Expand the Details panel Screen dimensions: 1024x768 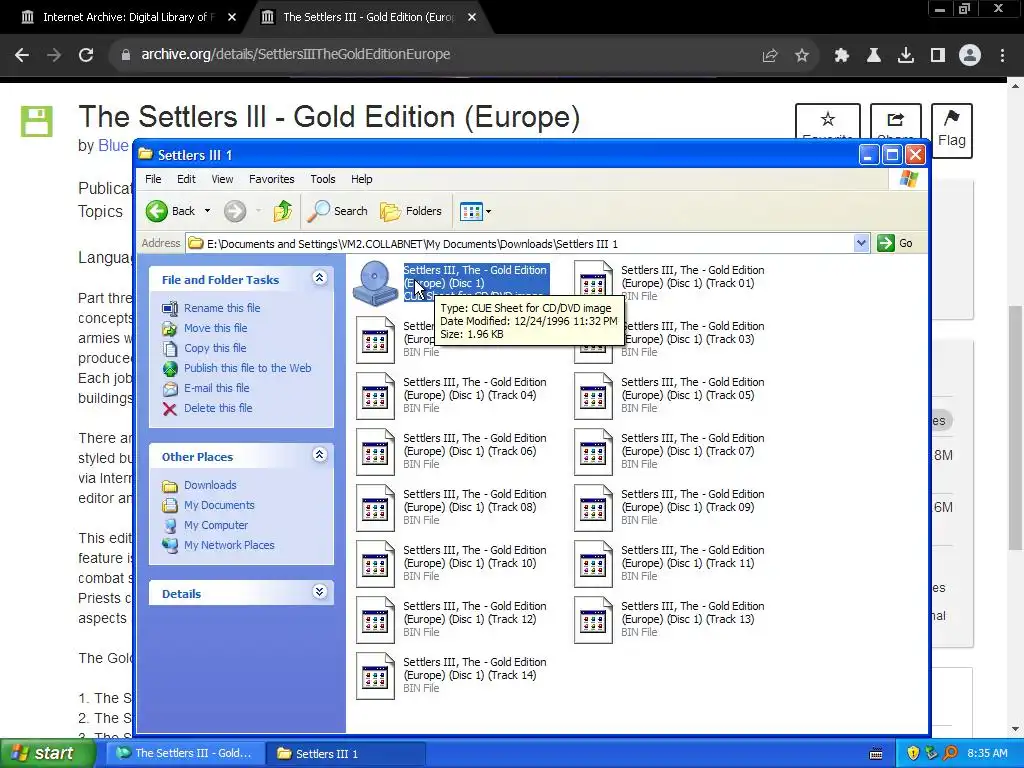click(319, 592)
